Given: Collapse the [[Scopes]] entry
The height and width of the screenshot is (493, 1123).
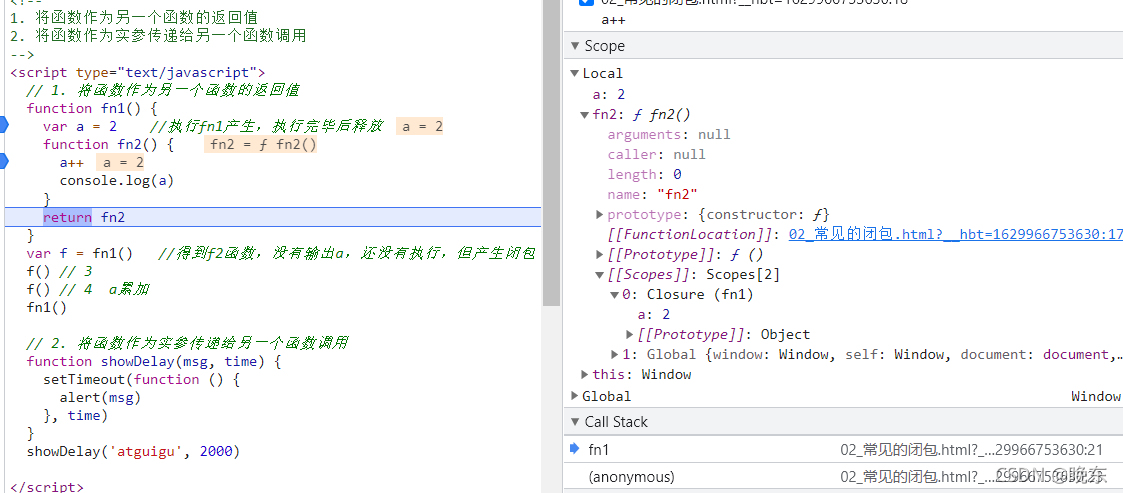Looking at the screenshot, I should pos(599,274).
